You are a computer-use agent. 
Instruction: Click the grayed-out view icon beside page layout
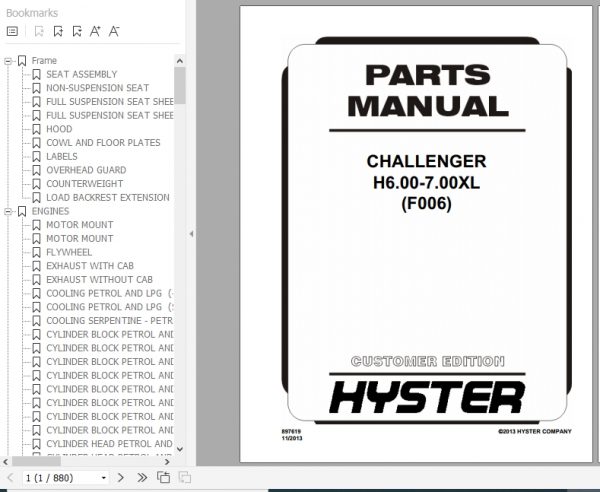click(185, 477)
